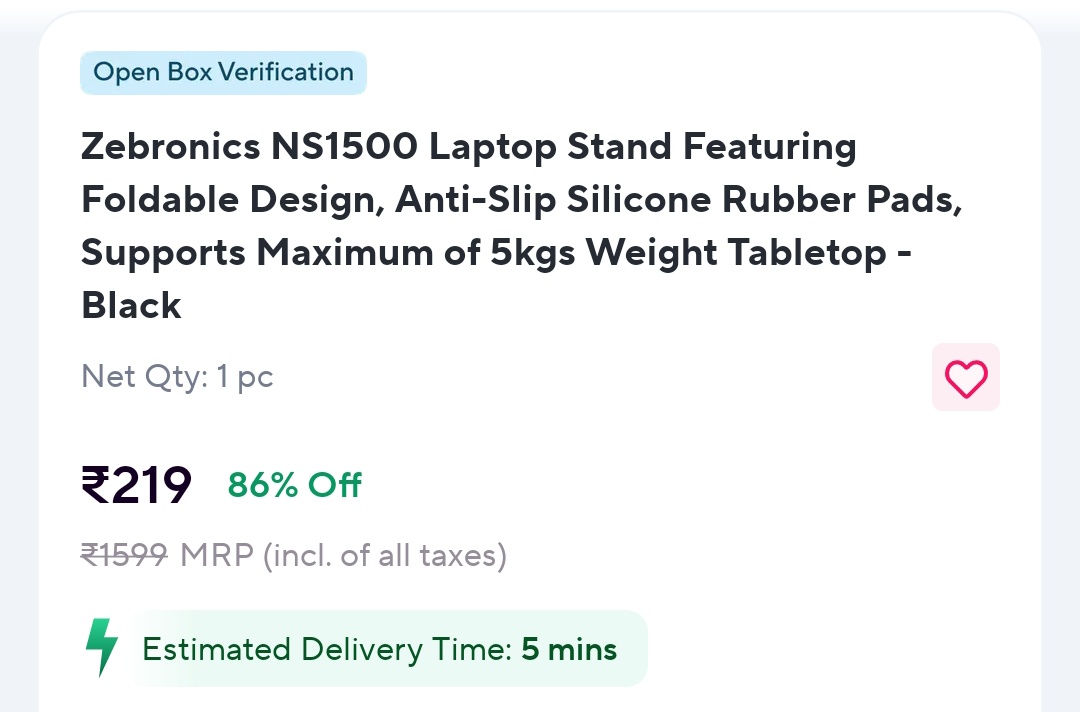Tap the heart wishlist icon
The height and width of the screenshot is (712, 1080).
(965, 378)
